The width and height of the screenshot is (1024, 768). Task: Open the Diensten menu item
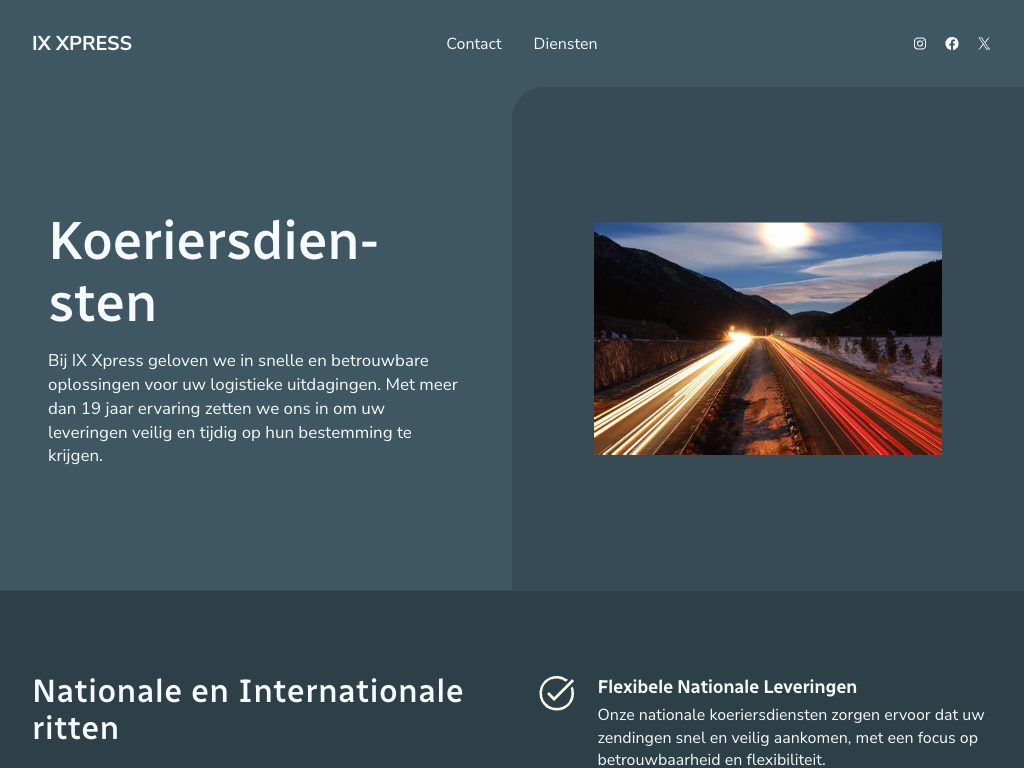(x=565, y=44)
